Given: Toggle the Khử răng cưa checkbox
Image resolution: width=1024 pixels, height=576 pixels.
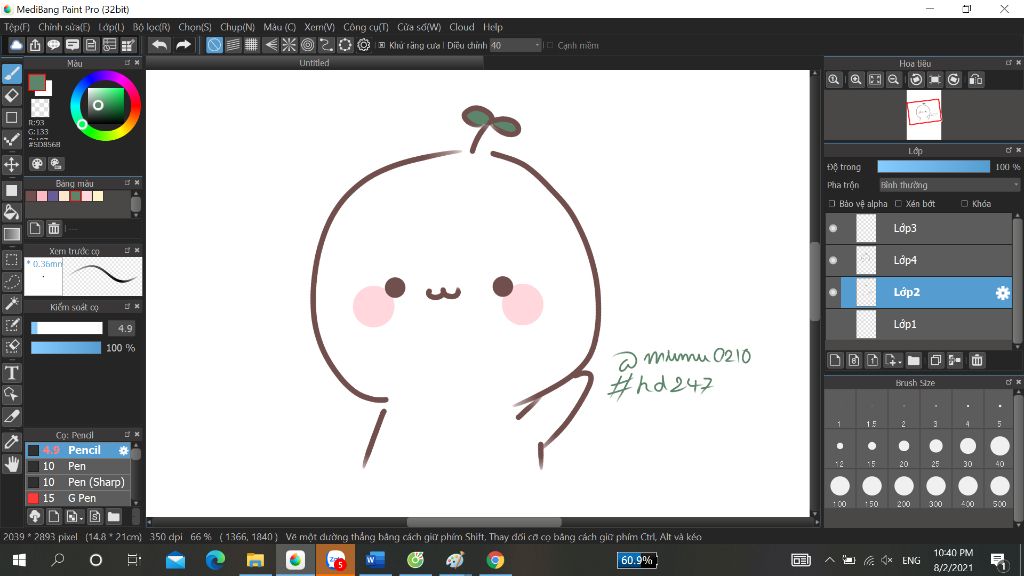Looking at the screenshot, I should point(382,45).
